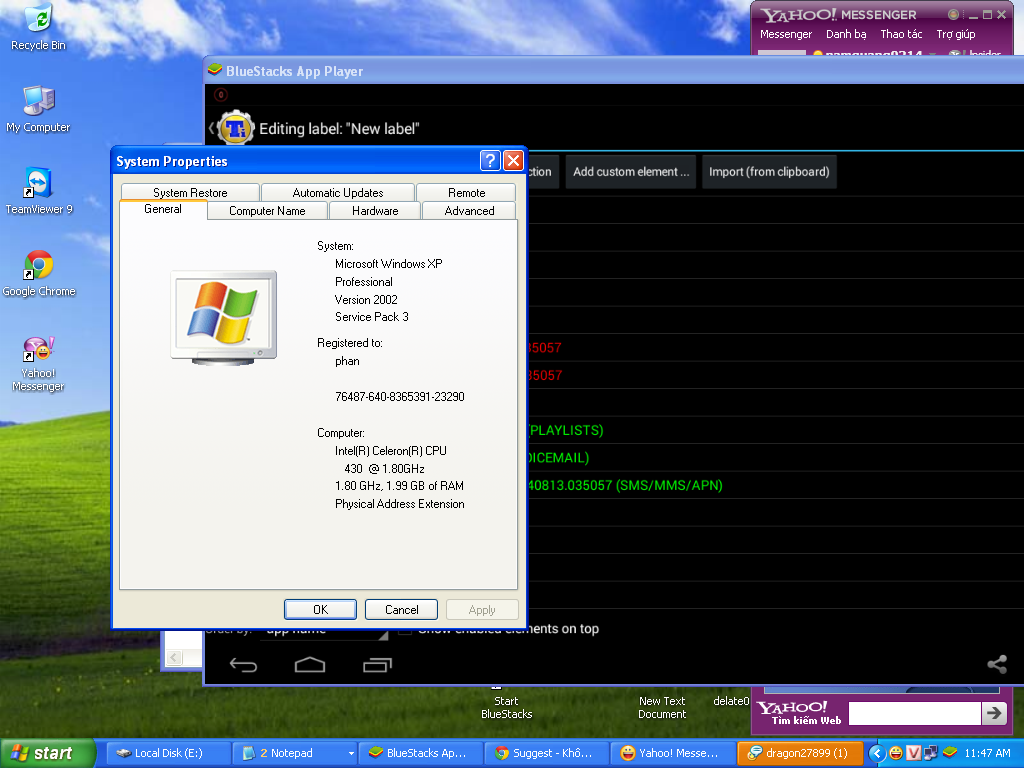Tap the Android recent apps button
The width and height of the screenshot is (1024, 768).
tap(377, 665)
